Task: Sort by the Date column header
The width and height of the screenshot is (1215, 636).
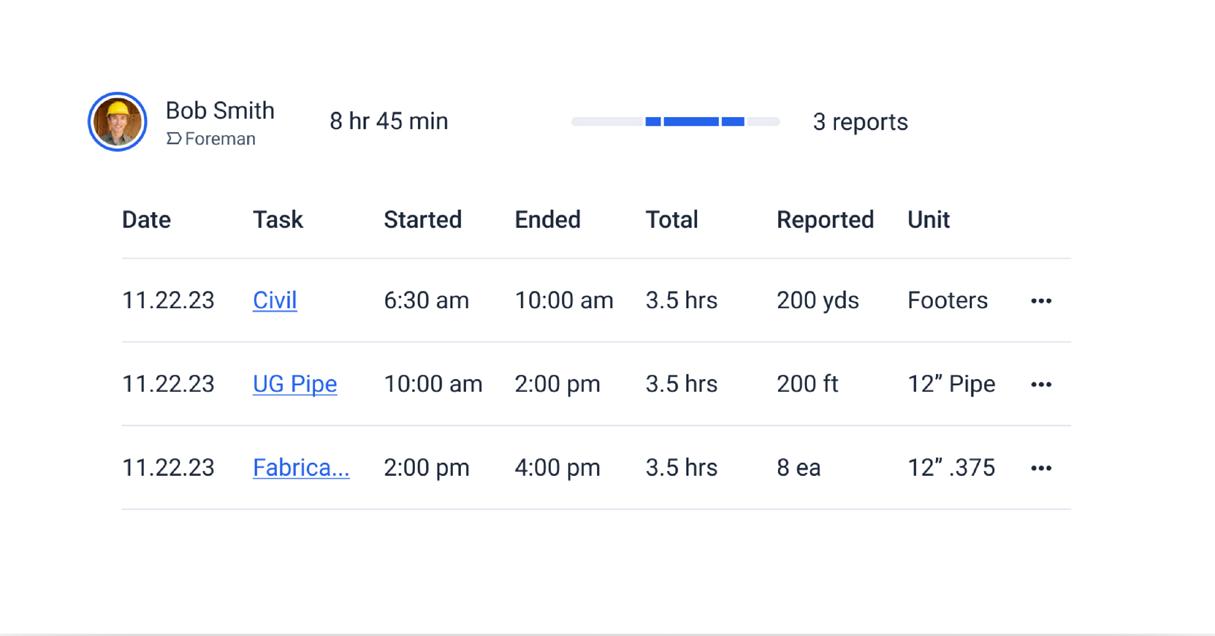Action: (146, 220)
